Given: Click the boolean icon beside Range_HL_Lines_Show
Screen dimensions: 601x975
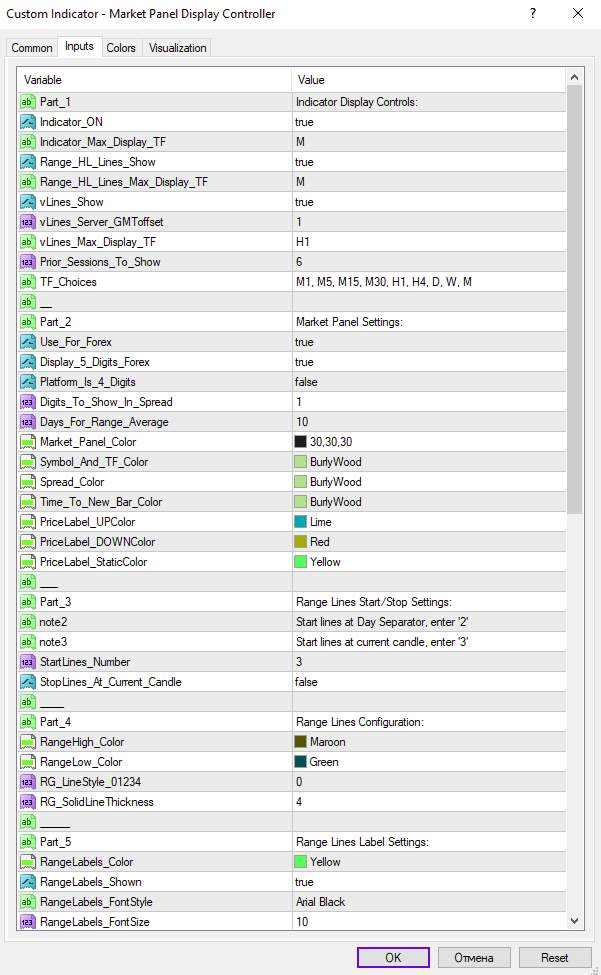Looking at the screenshot, I should [27, 162].
